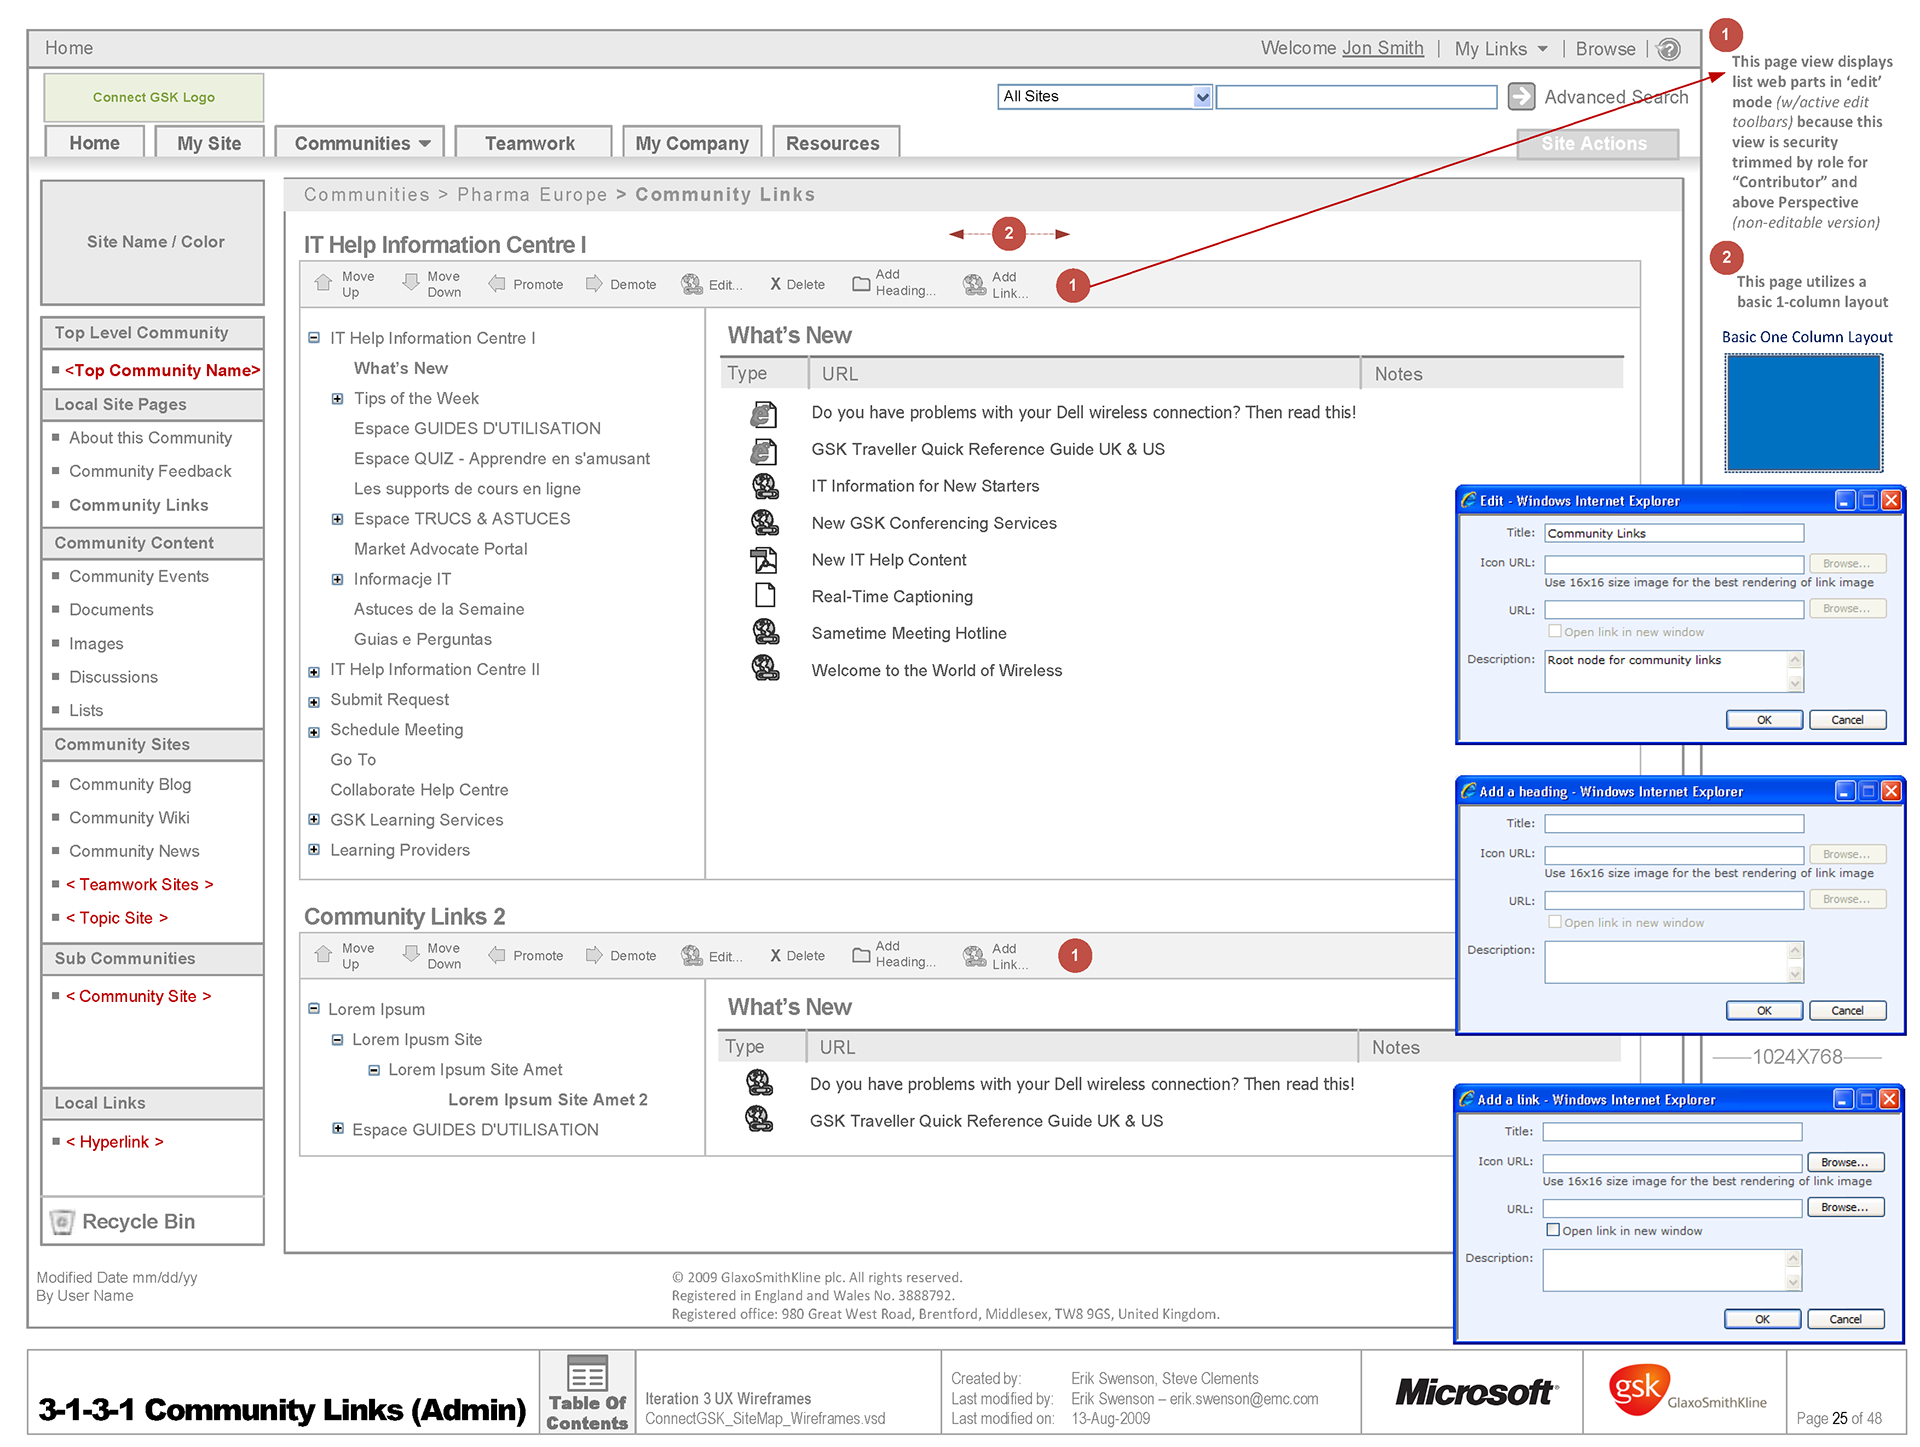This screenshot has height=1447, width=1920.
Task: Switch to the Teamwork tab
Action: tap(530, 143)
